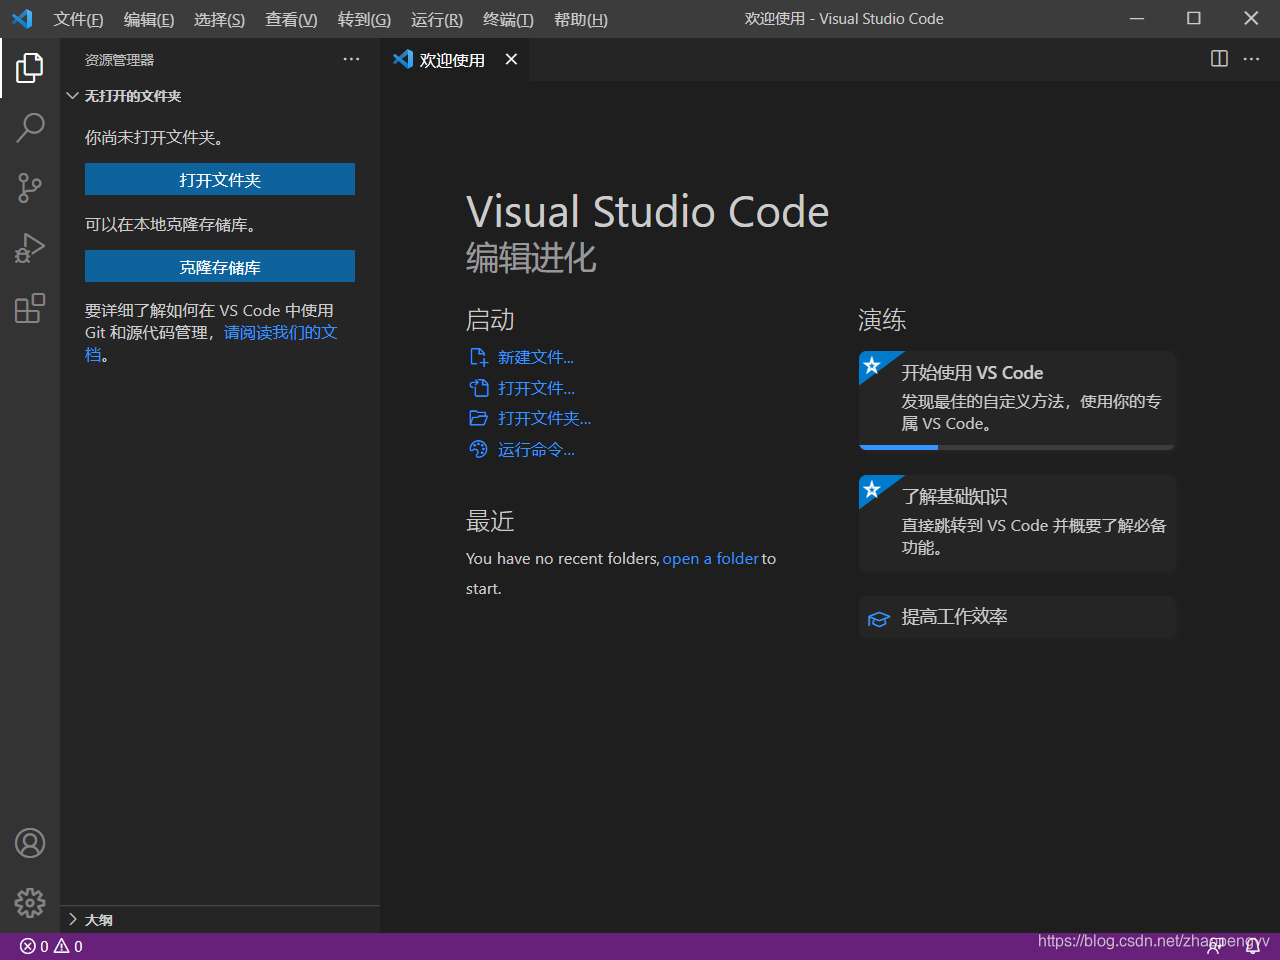1280x960 pixels.
Task: Open the 文件(F) menu
Action: point(78,19)
